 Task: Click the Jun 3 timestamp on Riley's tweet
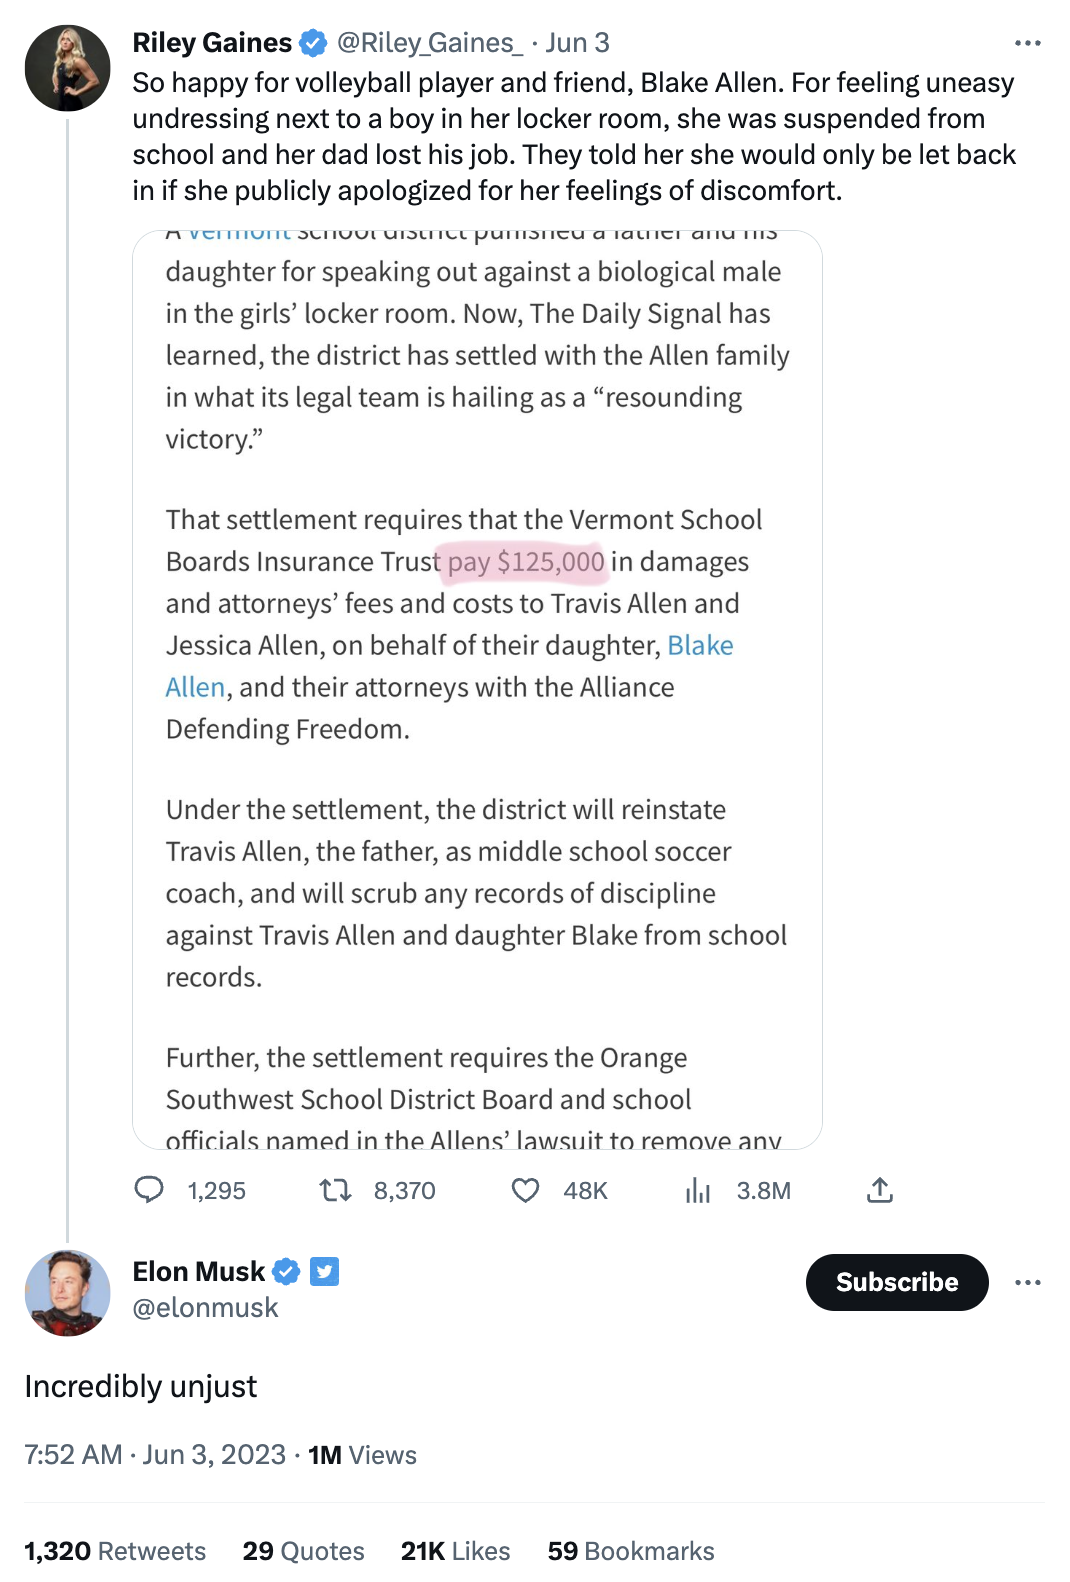[577, 43]
